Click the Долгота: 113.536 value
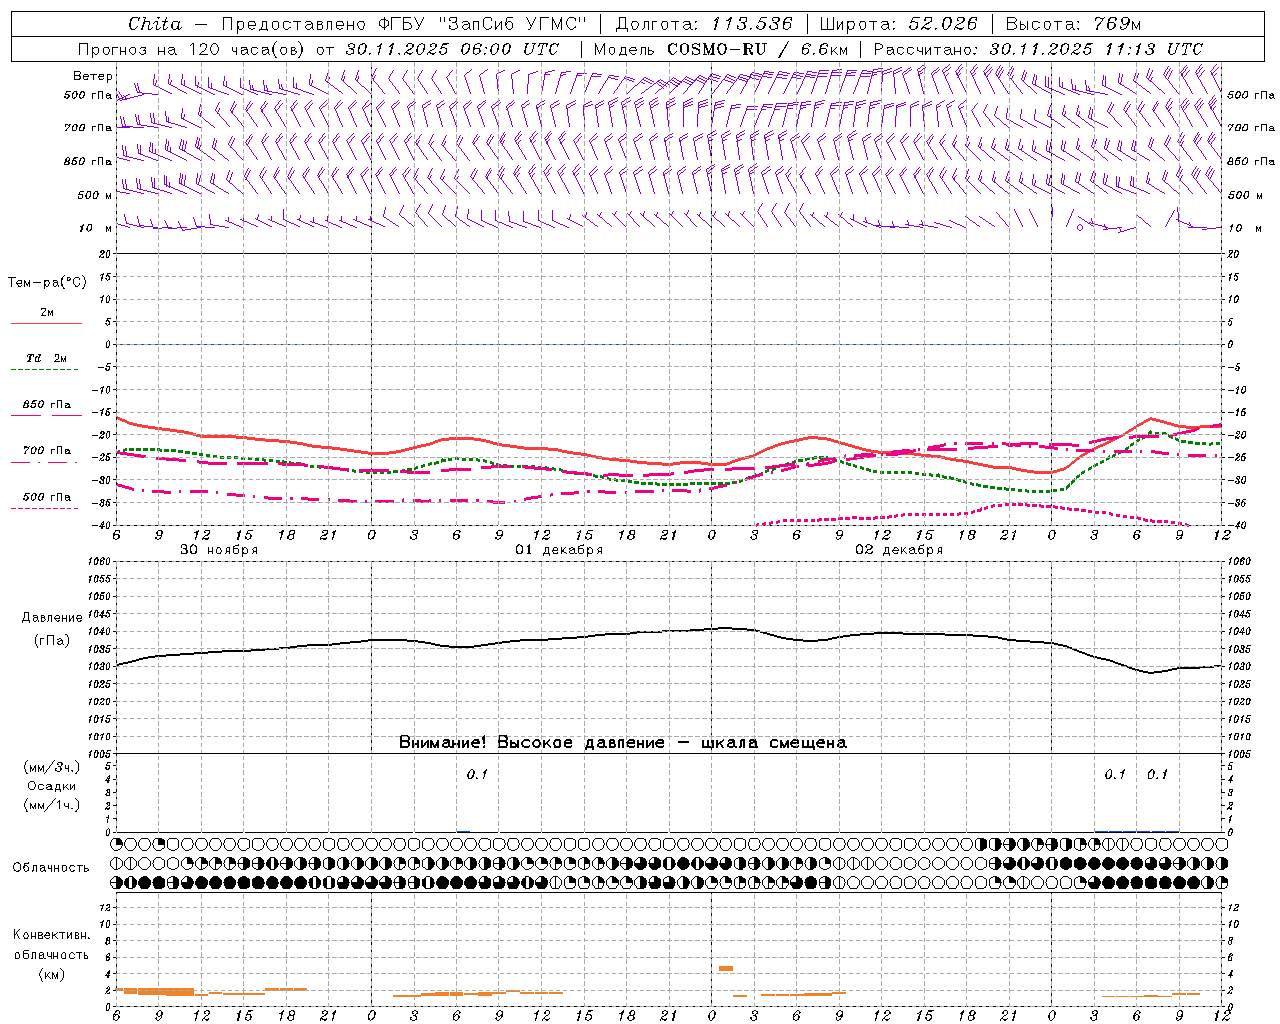 point(704,24)
